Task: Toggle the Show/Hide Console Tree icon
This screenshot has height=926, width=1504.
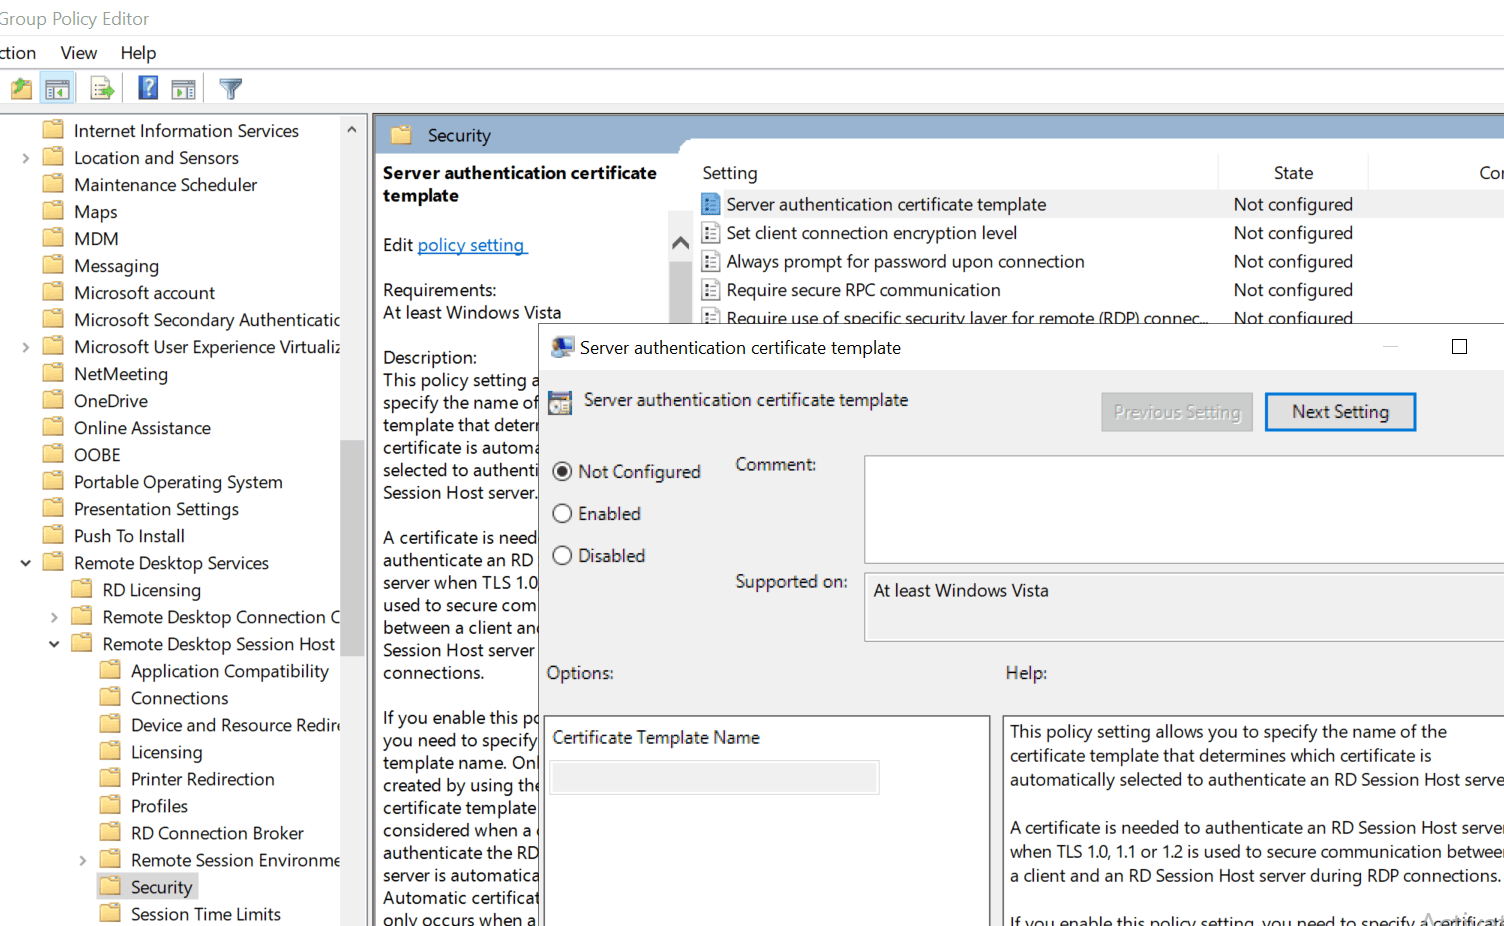Action: (57, 88)
